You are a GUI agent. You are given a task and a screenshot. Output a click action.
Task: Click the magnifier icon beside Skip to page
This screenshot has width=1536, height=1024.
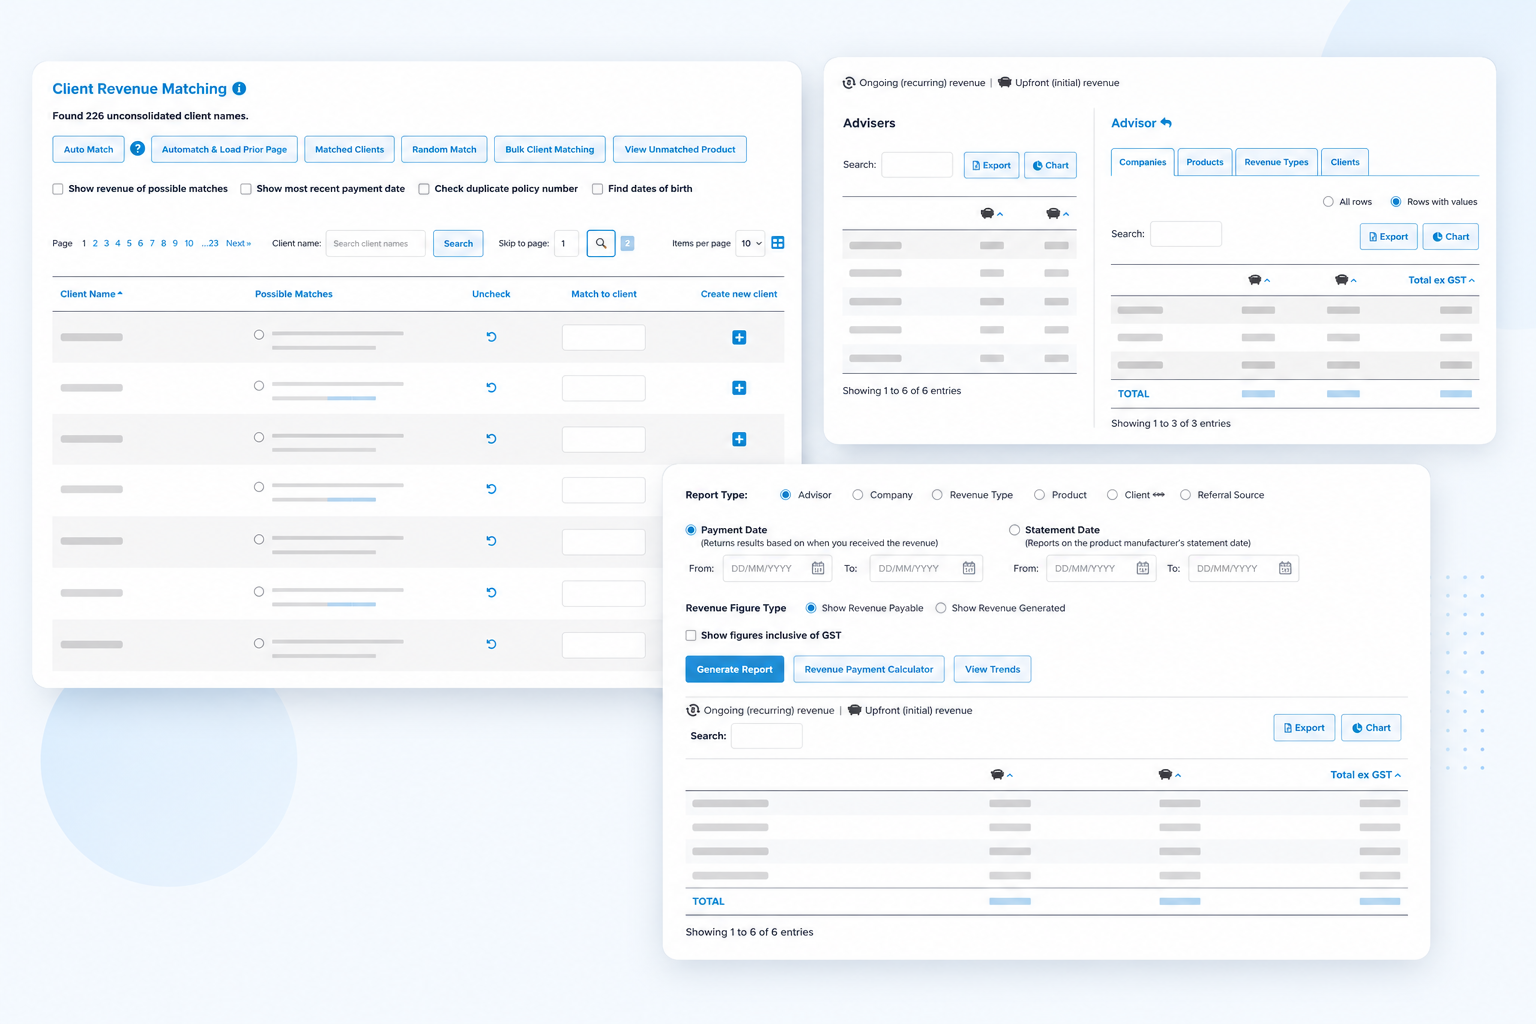(x=601, y=243)
